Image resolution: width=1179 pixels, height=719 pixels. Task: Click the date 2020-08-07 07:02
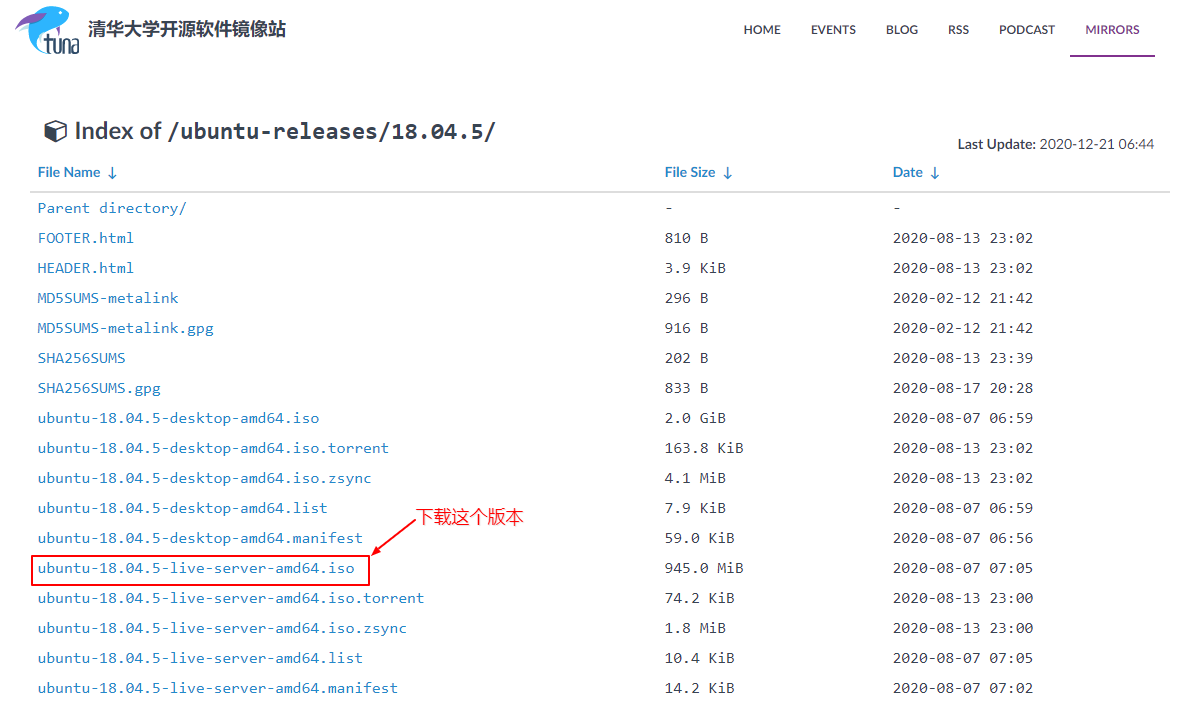(x=962, y=688)
